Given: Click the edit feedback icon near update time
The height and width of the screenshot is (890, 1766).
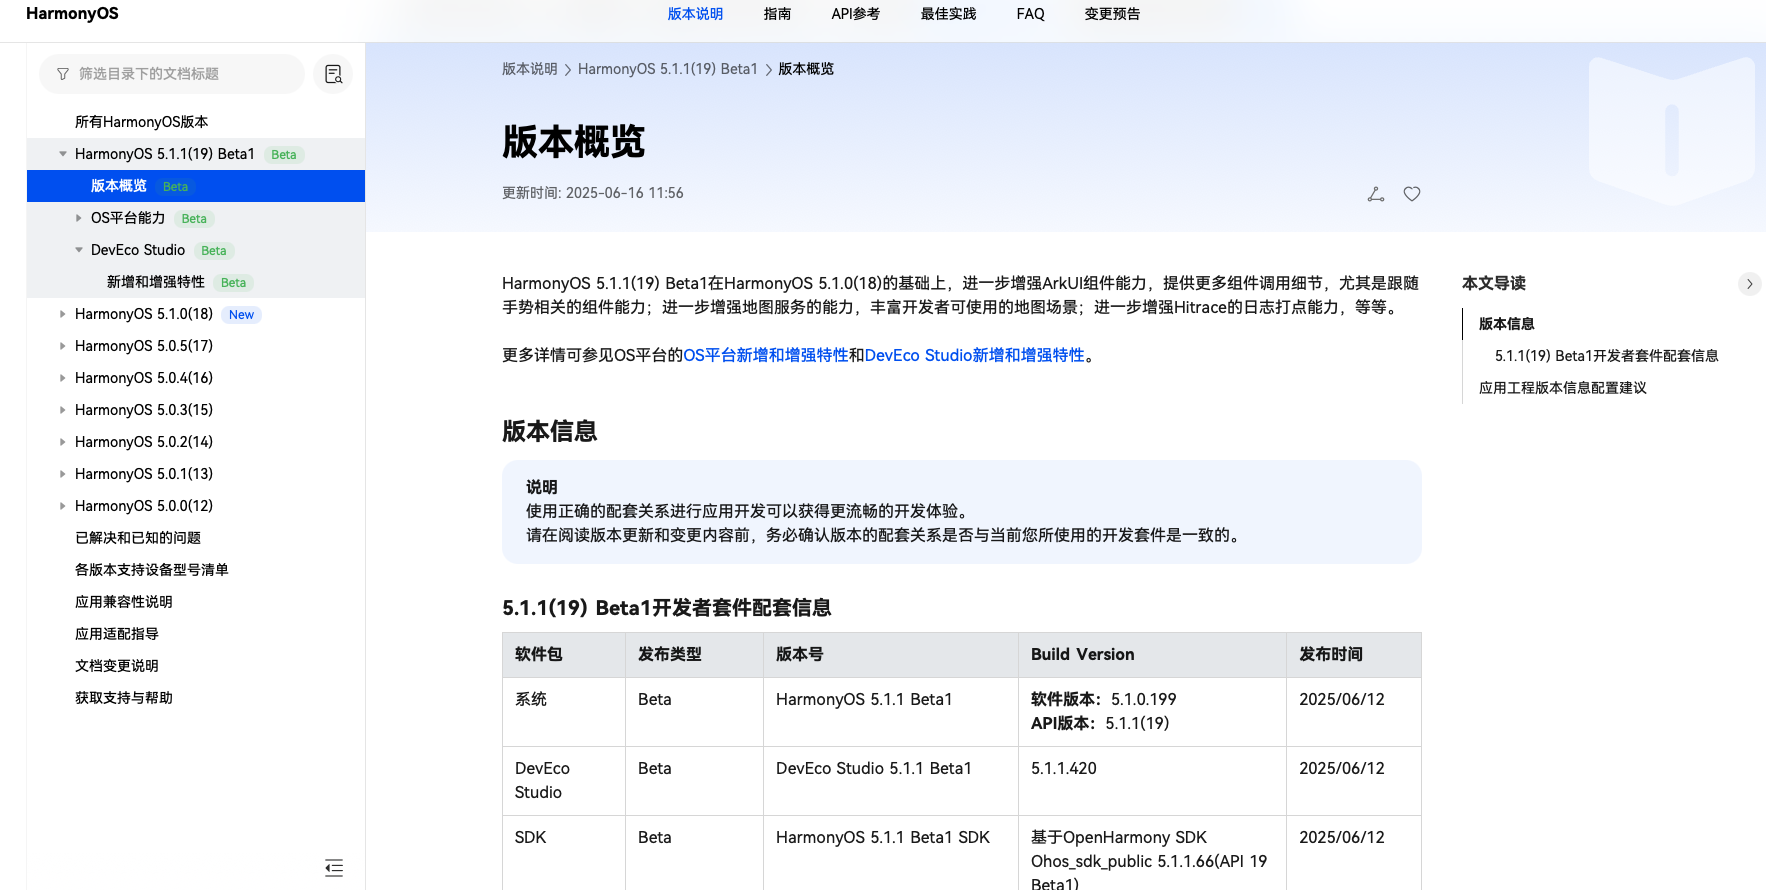Looking at the screenshot, I should coord(1376,194).
